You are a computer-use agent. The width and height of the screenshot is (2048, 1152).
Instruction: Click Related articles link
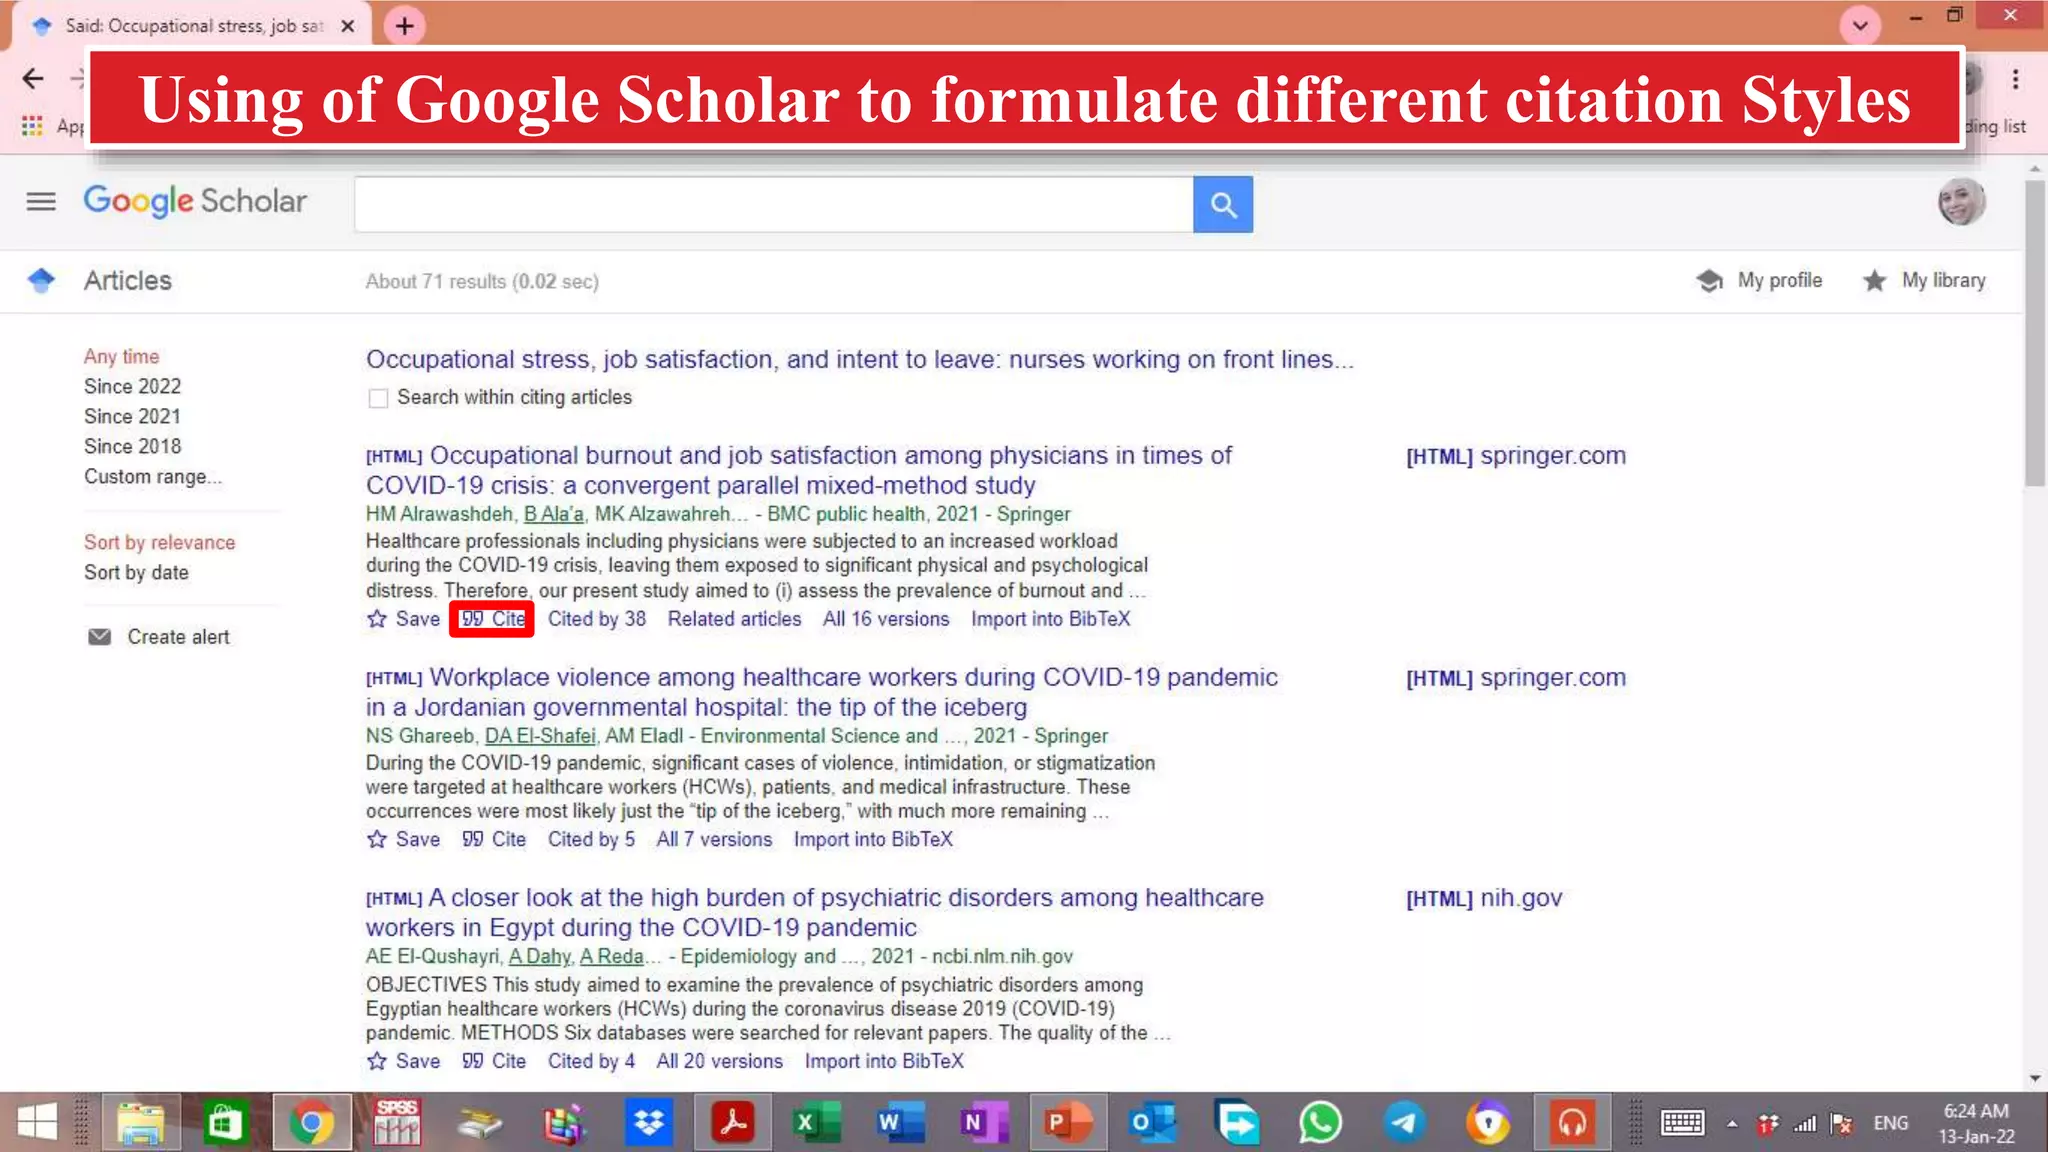[734, 619]
